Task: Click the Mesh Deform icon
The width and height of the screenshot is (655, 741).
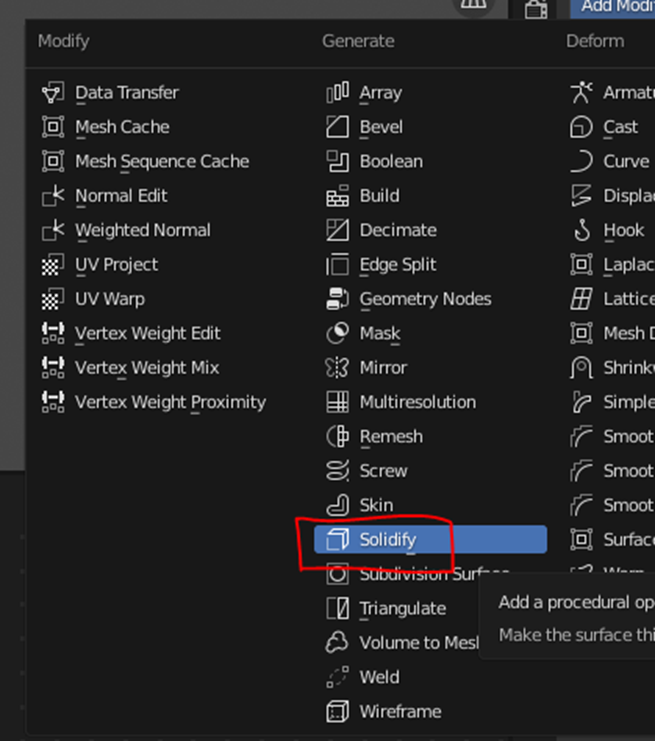Action: 581,333
